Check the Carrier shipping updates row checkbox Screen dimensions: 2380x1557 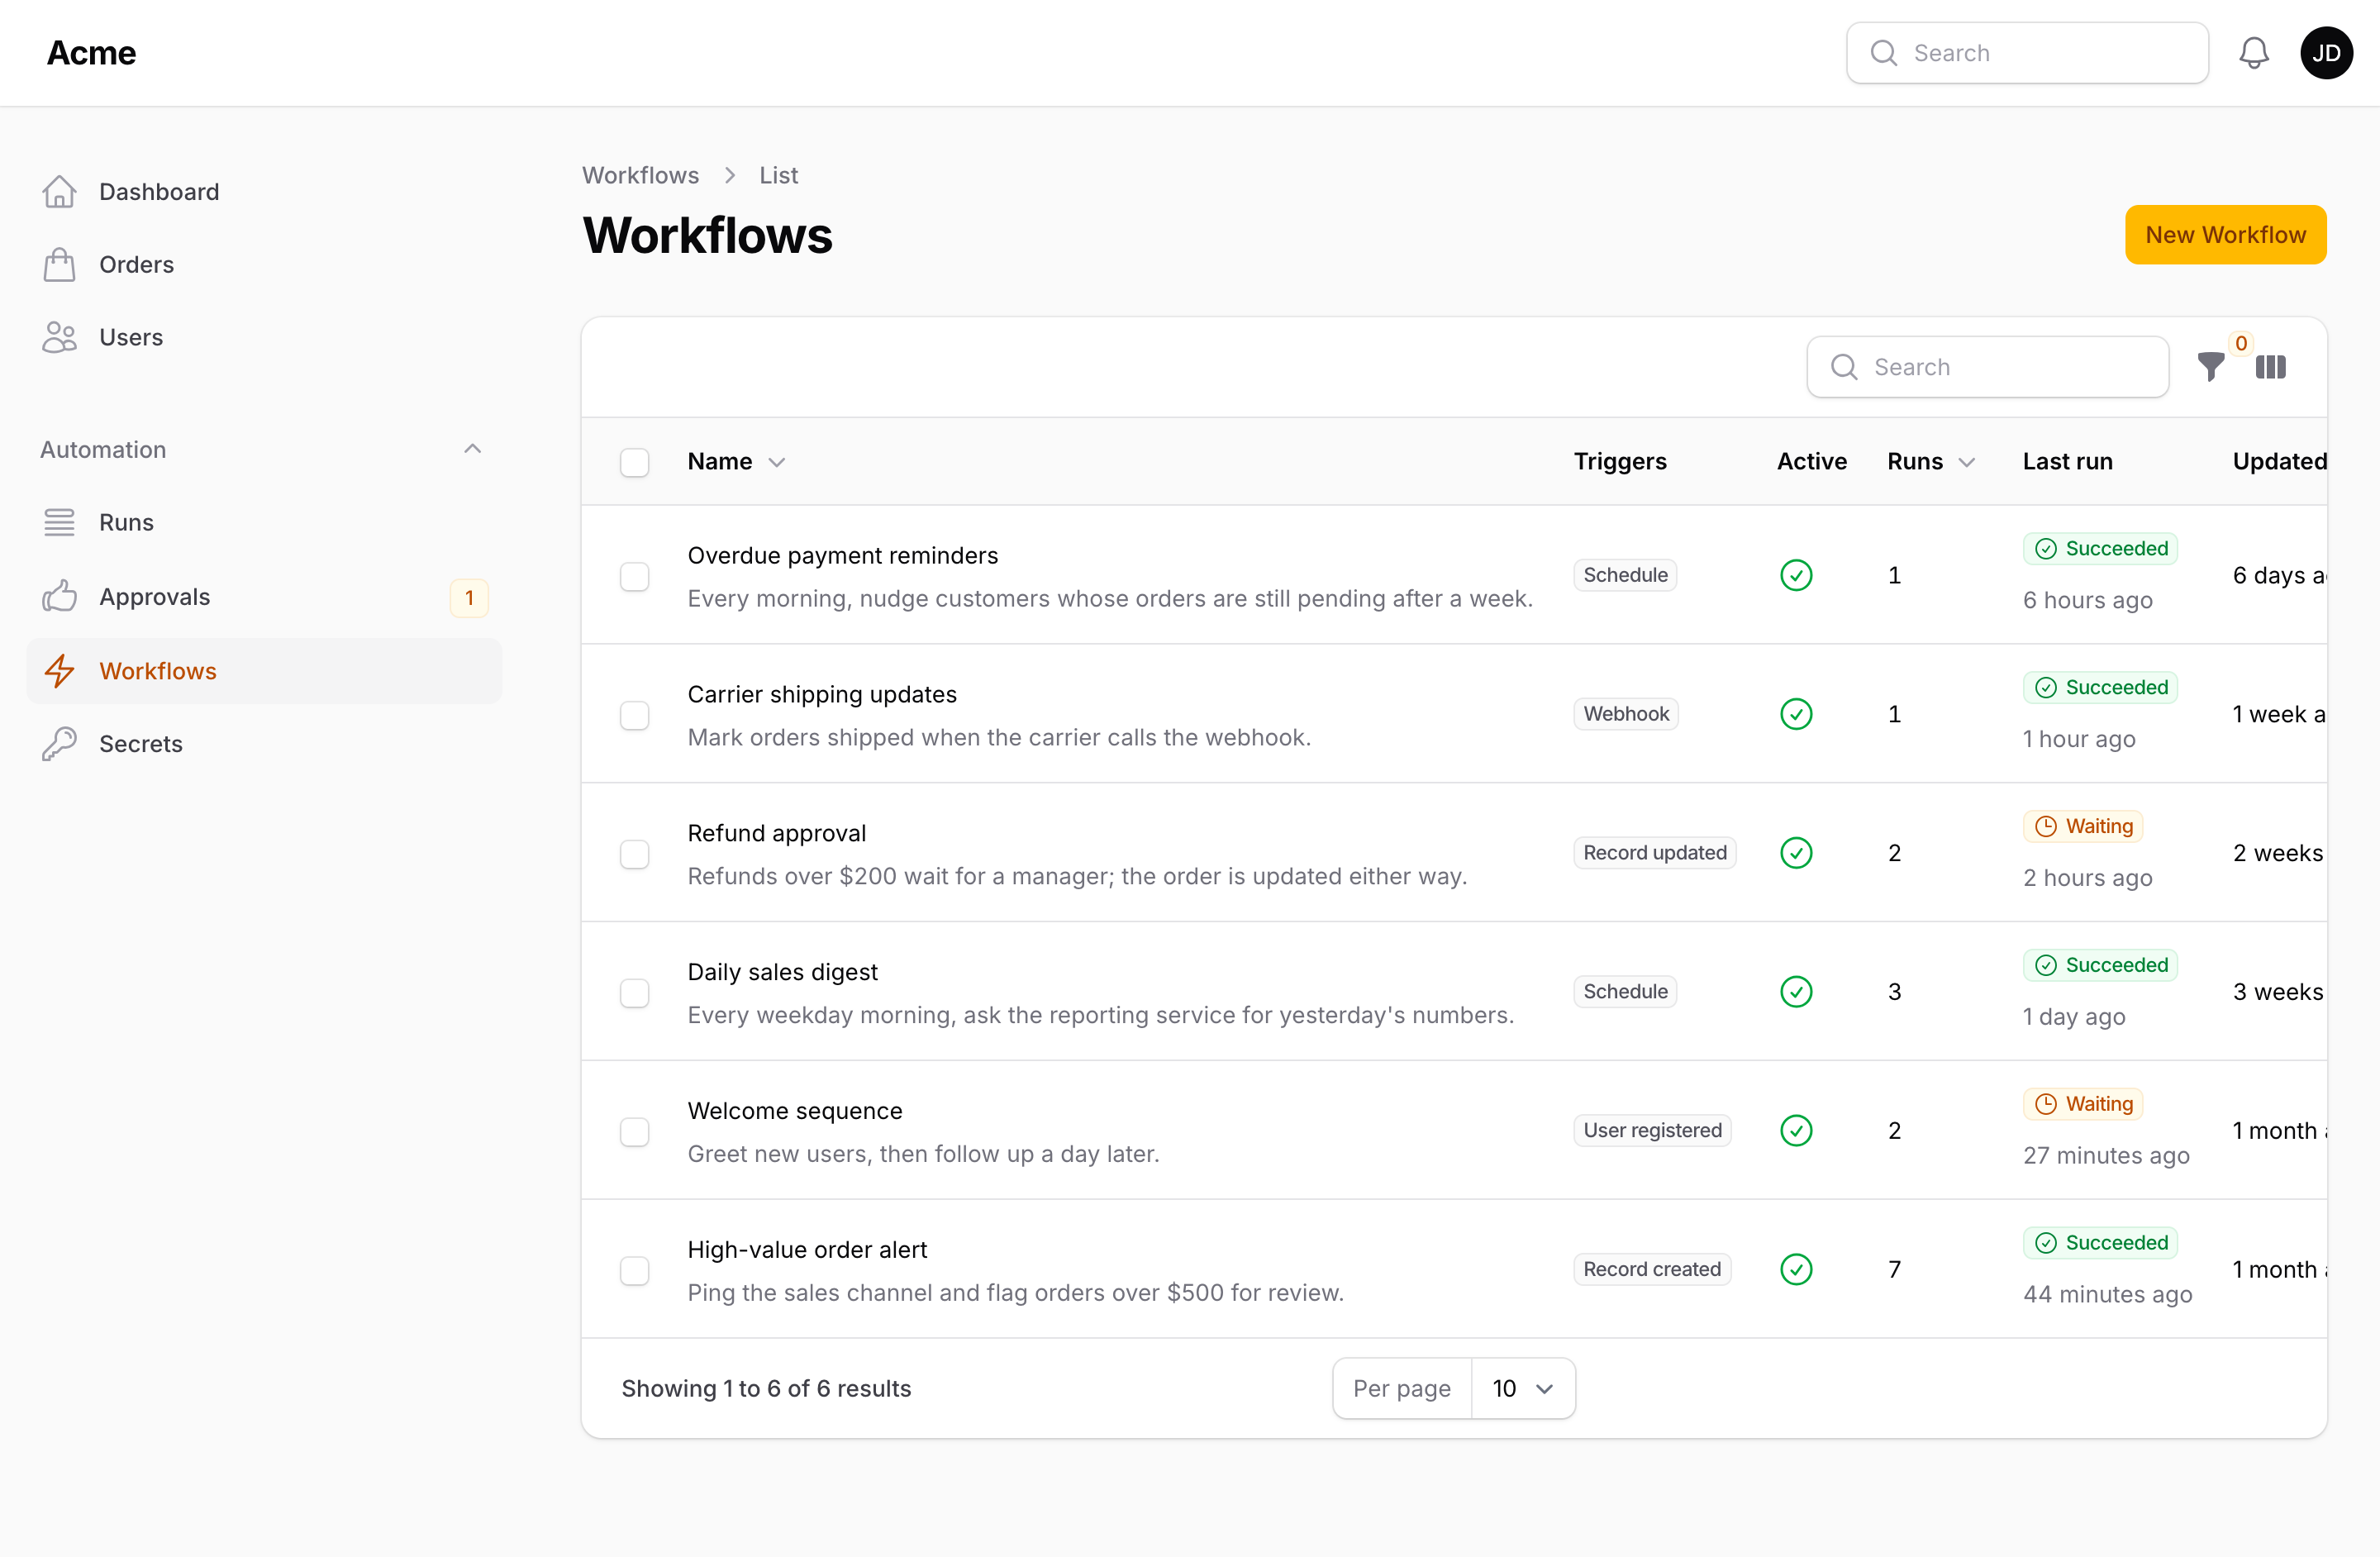[634, 715]
